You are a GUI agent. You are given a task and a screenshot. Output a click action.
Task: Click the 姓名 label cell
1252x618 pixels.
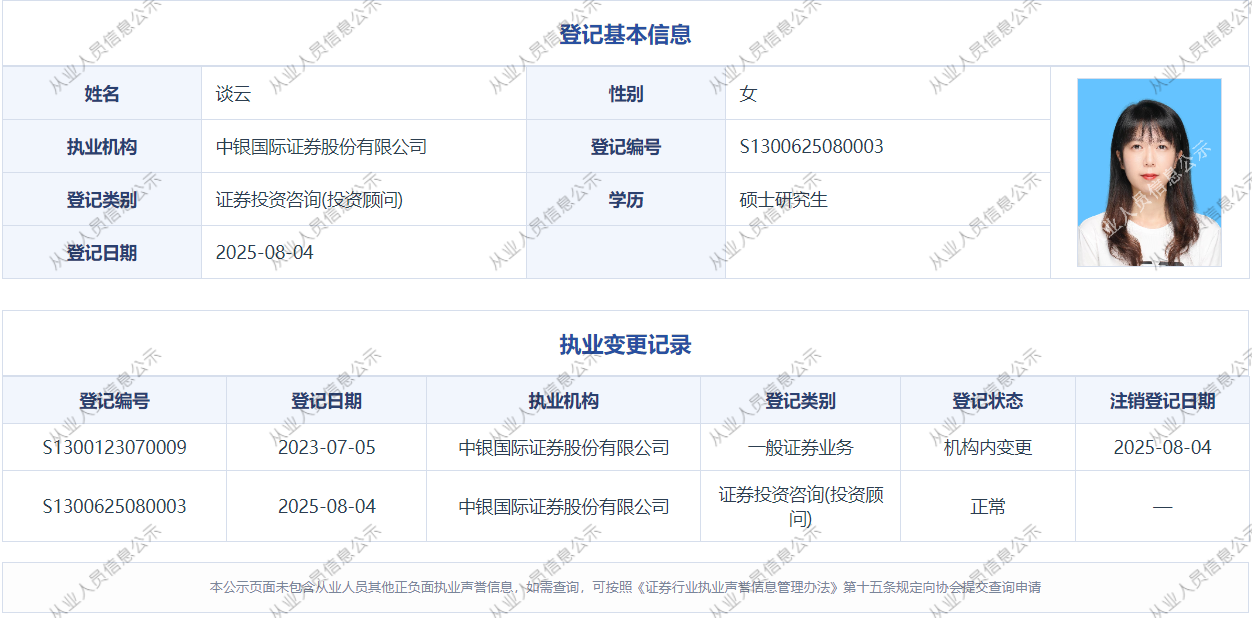tap(102, 94)
